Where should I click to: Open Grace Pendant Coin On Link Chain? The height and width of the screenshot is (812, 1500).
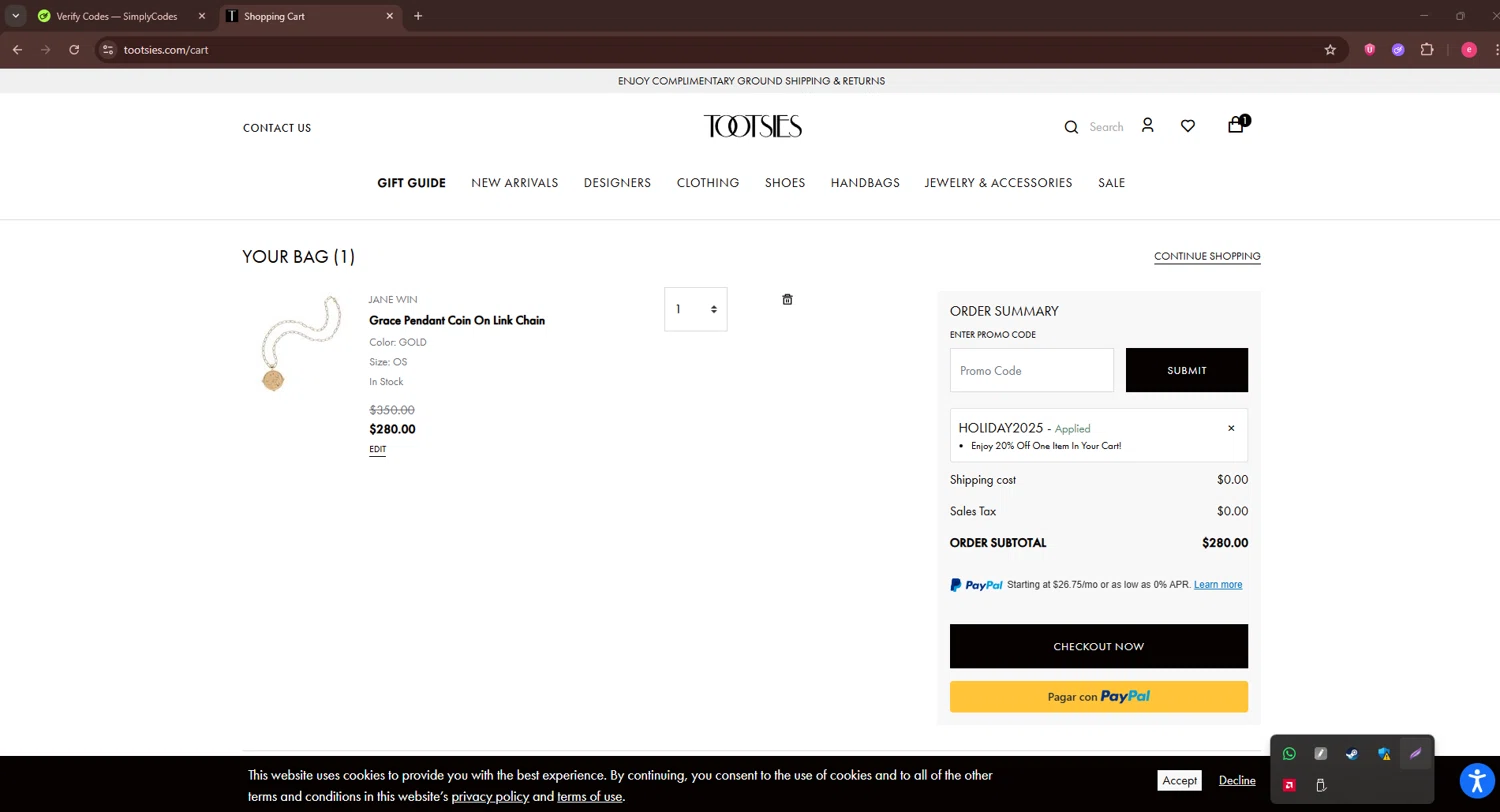click(457, 321)
